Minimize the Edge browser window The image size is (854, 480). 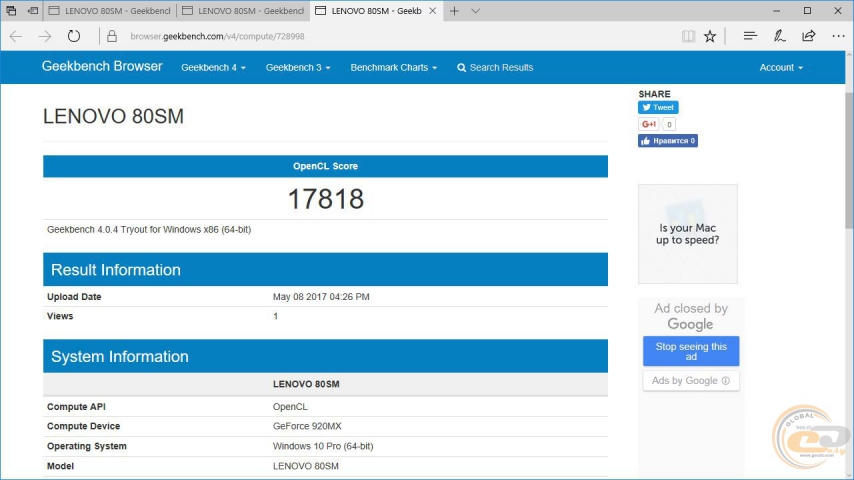(777, 11)
